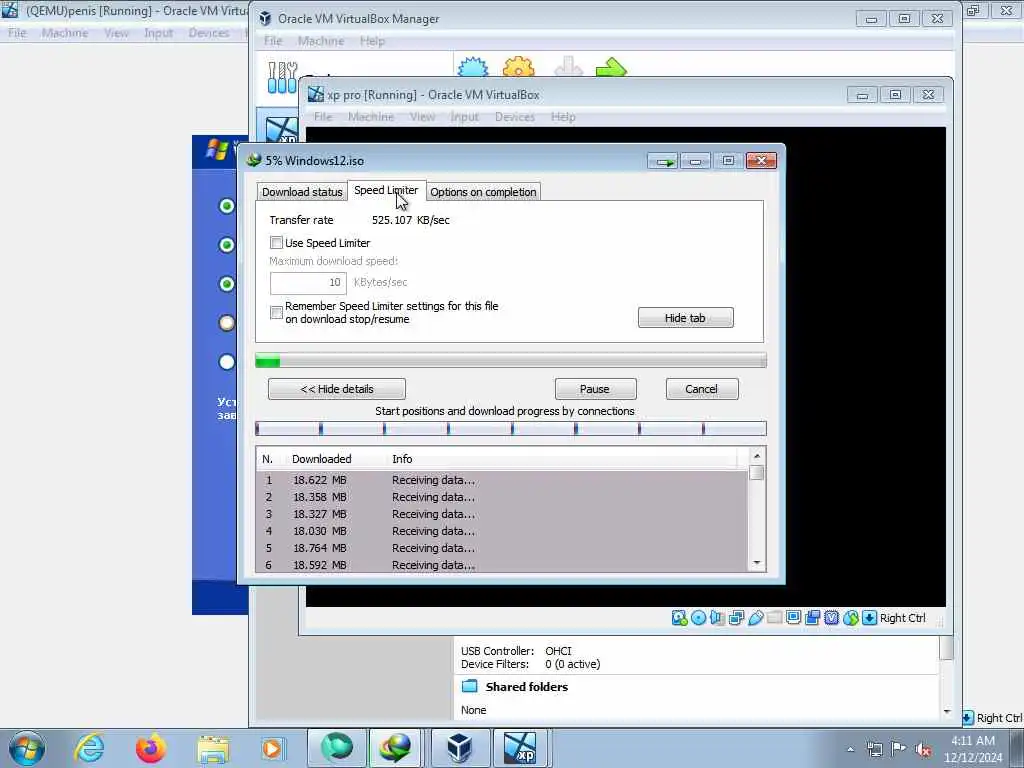This screenshot has height=768, width=1024.
Task: Select connection row 3 with 18.327 MB
Action: 502,514
